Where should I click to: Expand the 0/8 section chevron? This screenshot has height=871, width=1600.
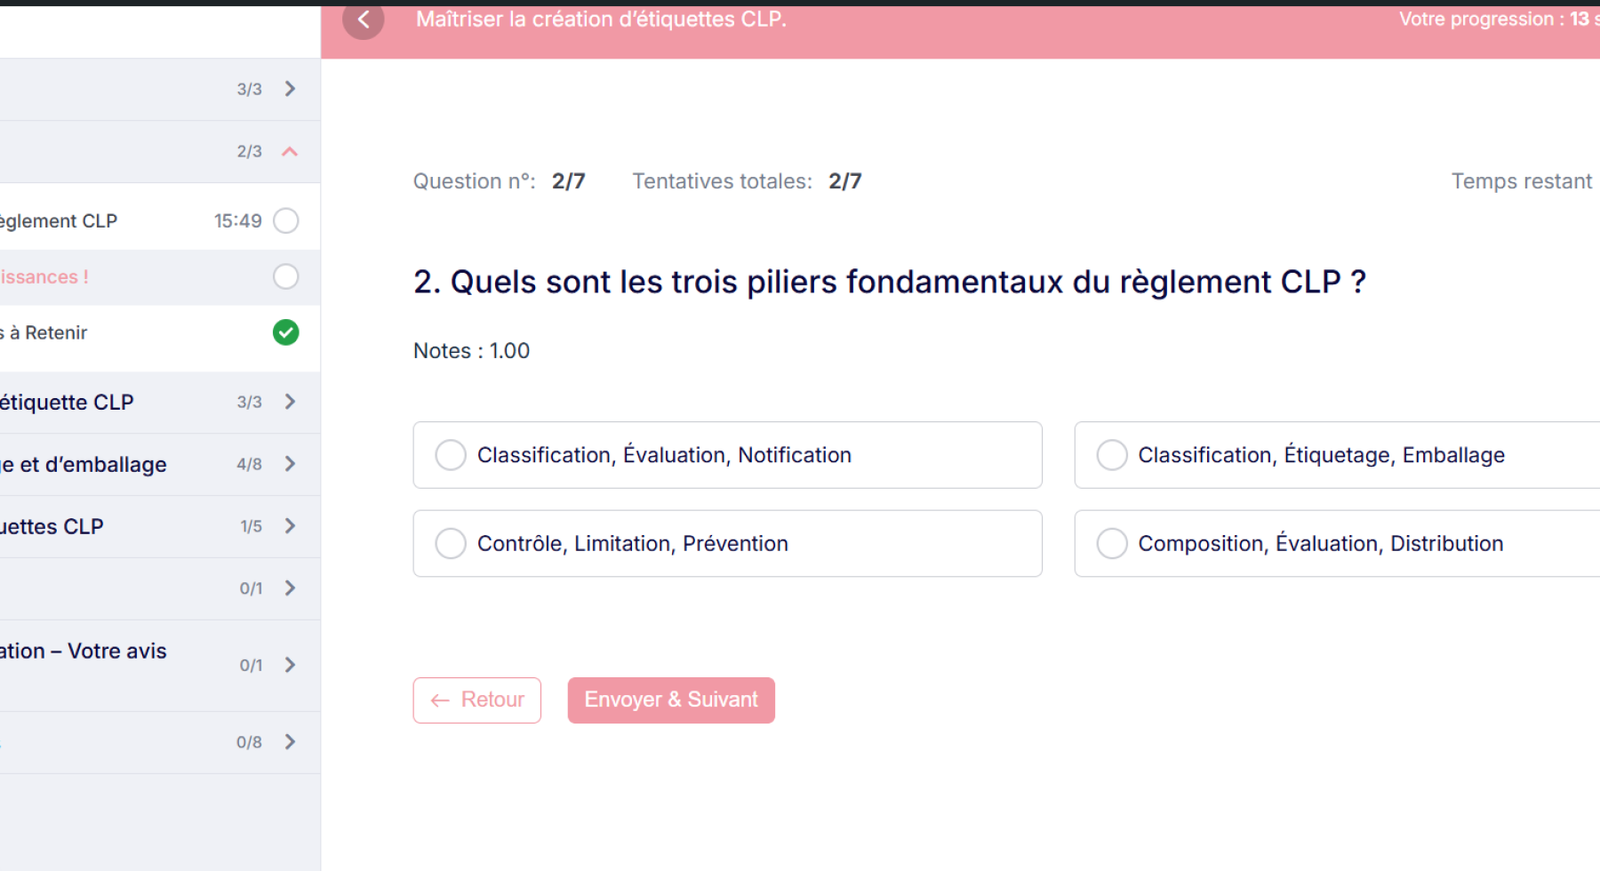pos(290,742)
